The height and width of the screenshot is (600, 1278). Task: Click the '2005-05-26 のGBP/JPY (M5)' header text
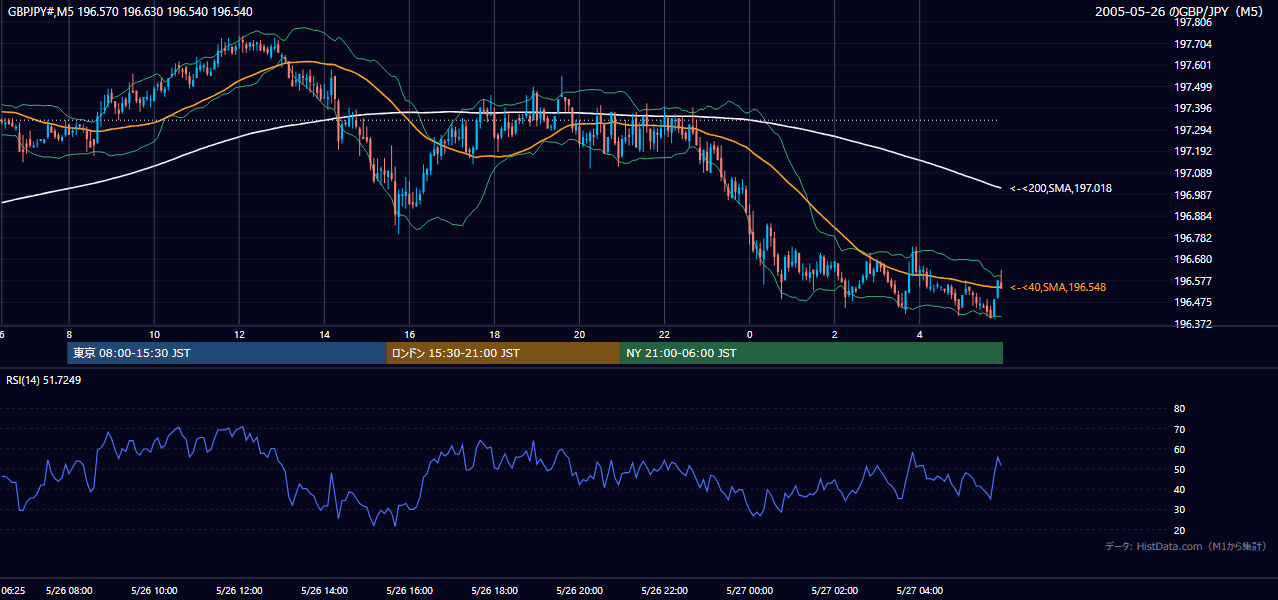[1181, 11]
